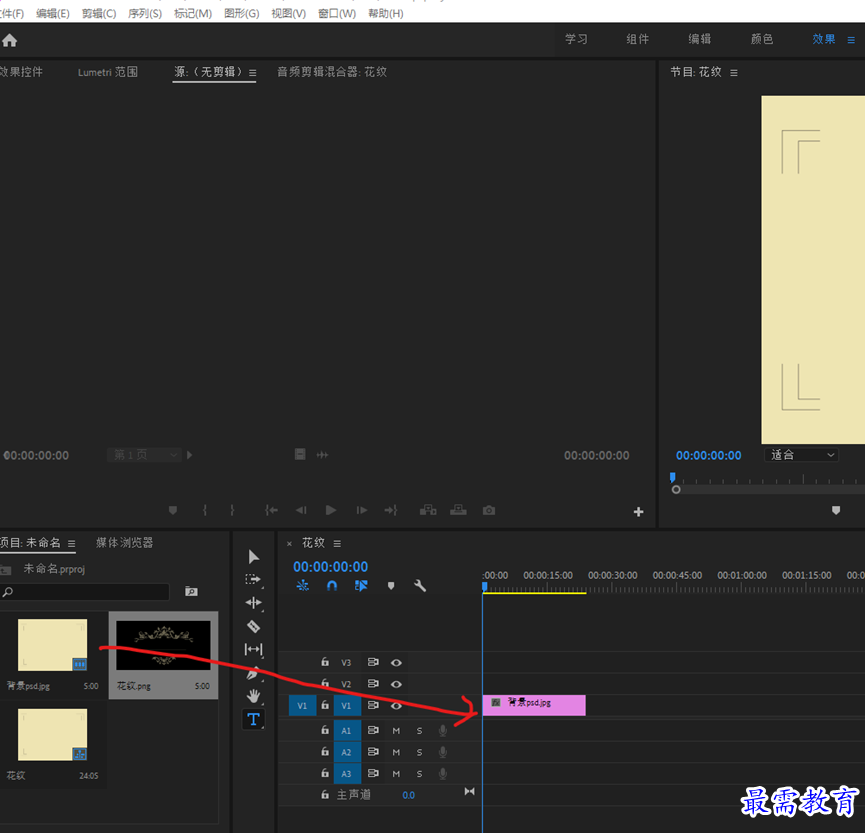Switch to the 音频剪辑混合器 tab

(332, 72)
